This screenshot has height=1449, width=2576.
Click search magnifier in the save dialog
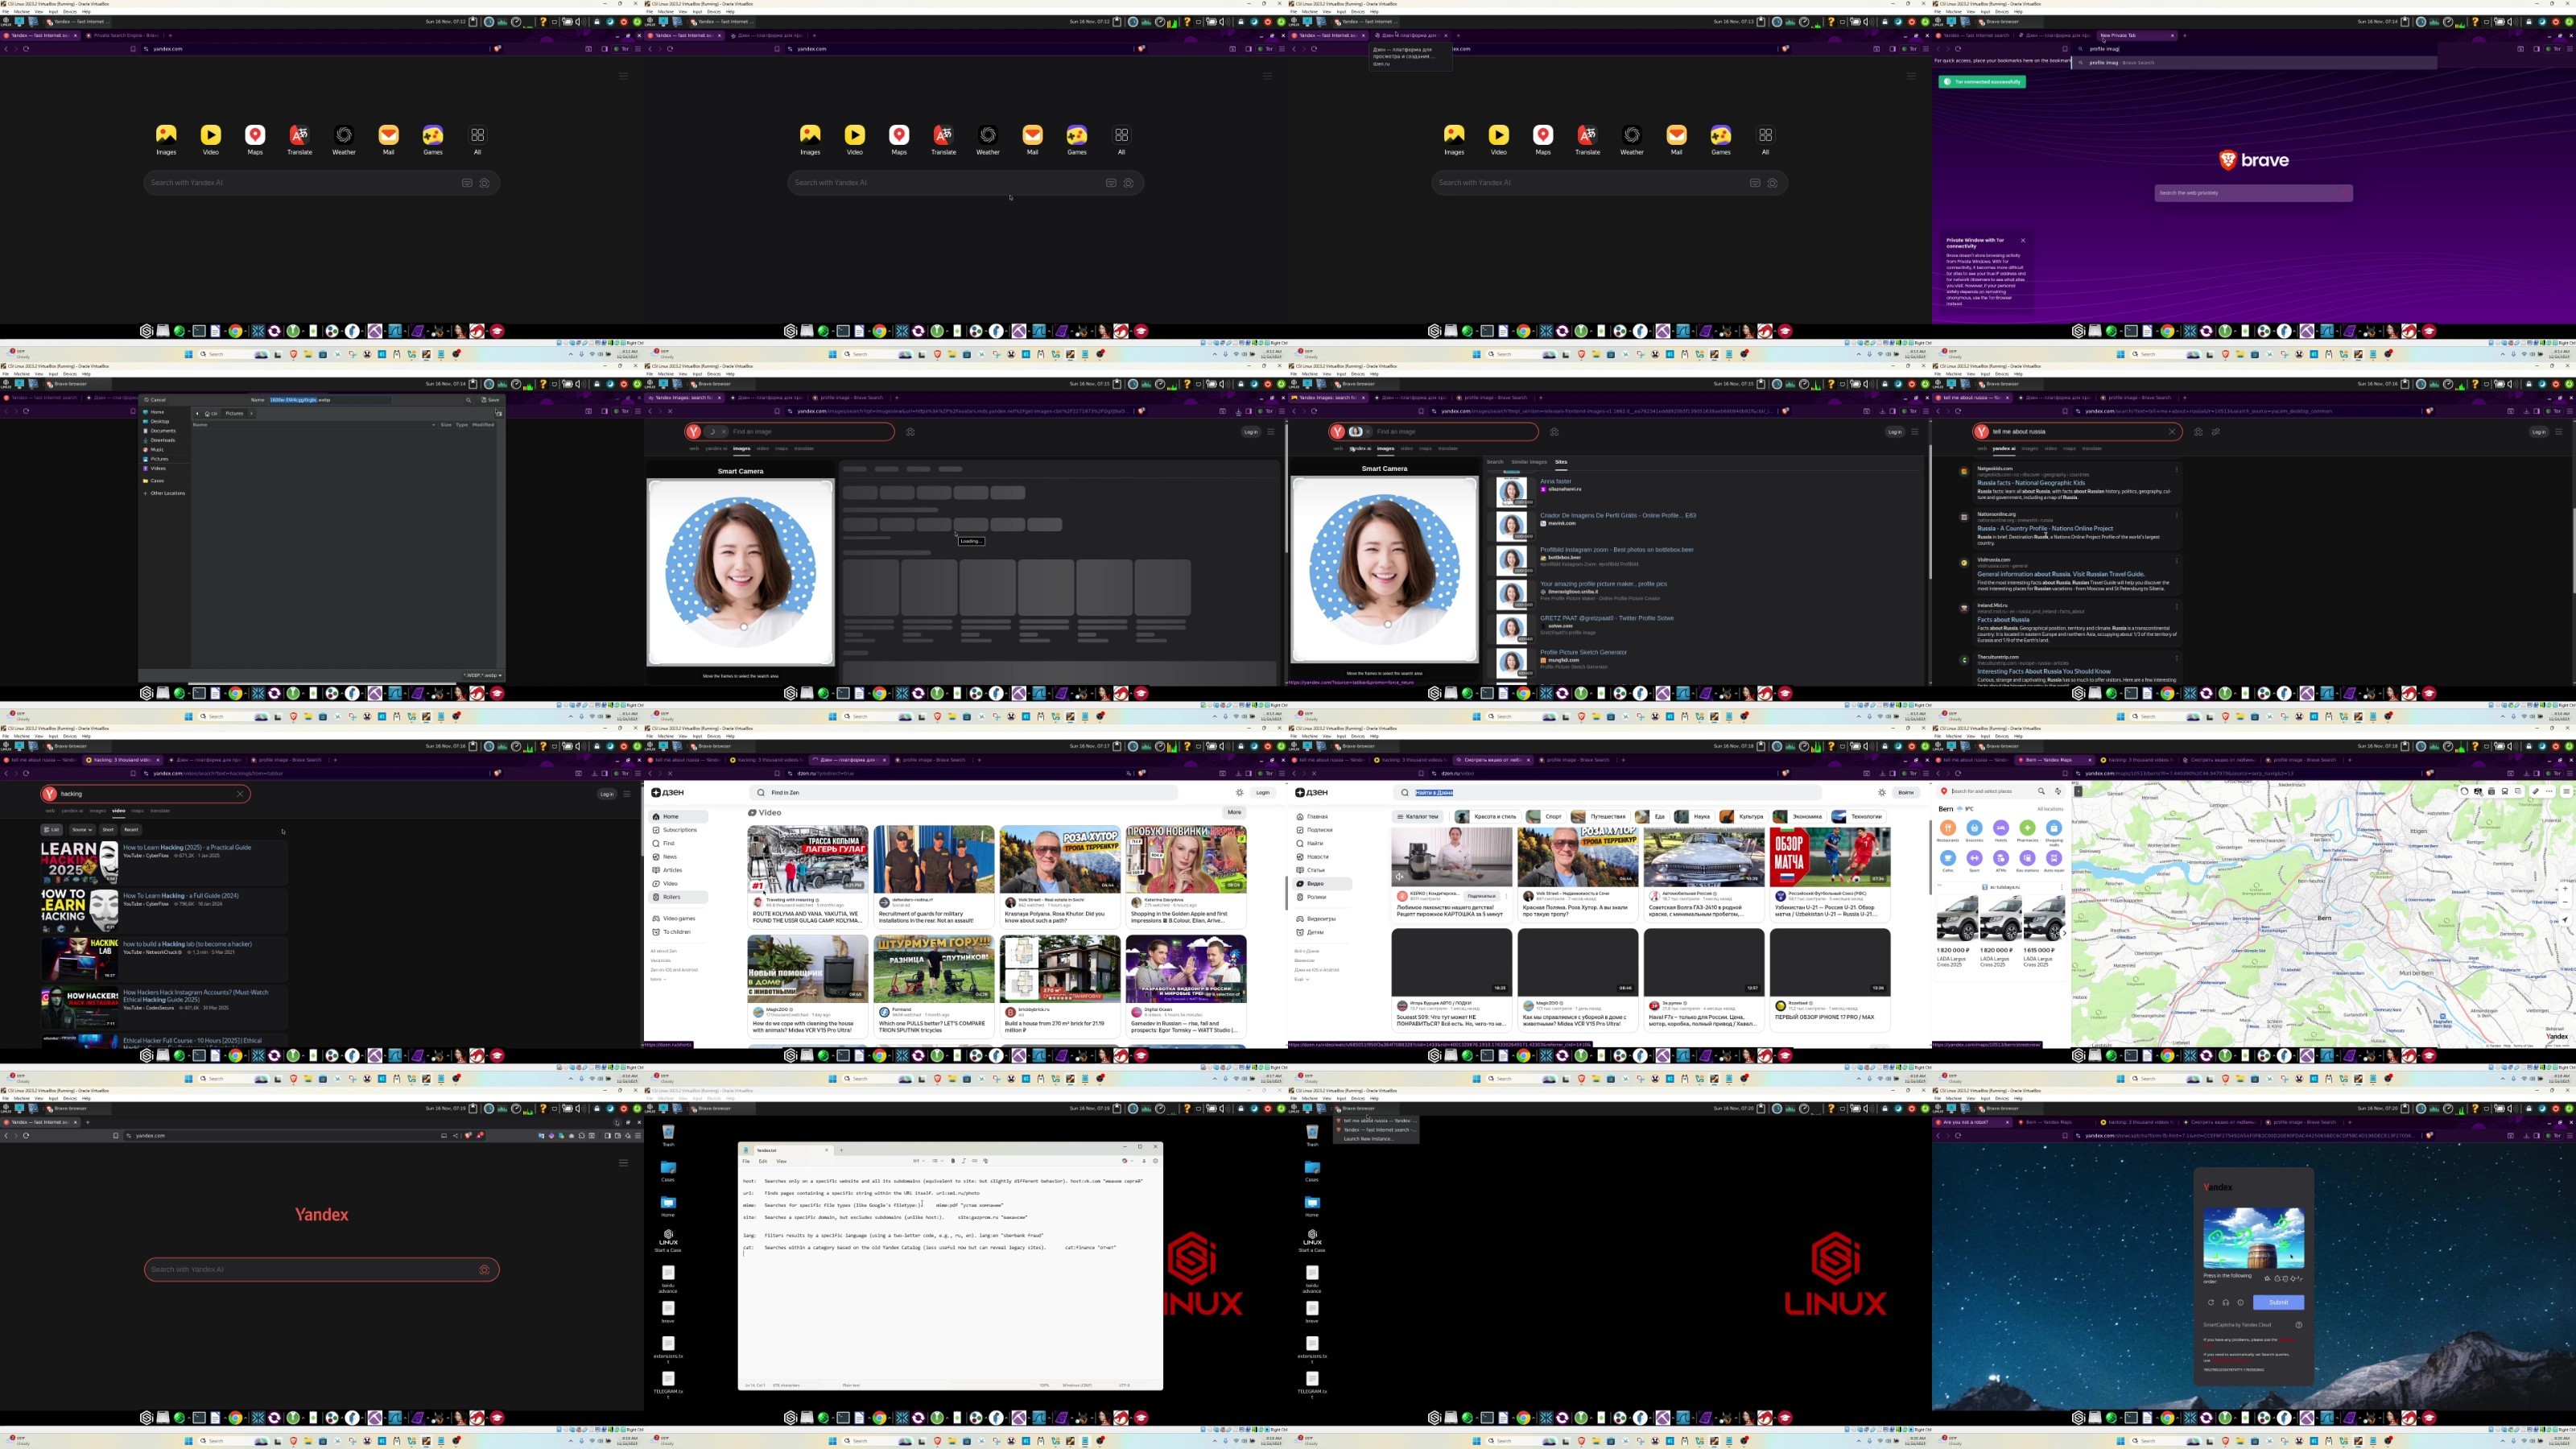(468, 400)
